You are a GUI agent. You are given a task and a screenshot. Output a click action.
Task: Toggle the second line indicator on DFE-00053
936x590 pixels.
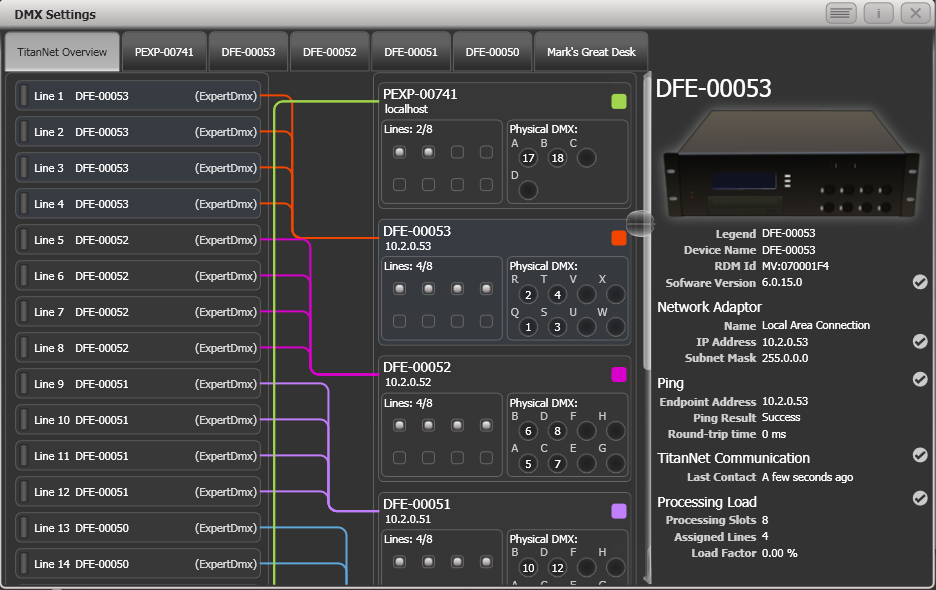(427, 289)
